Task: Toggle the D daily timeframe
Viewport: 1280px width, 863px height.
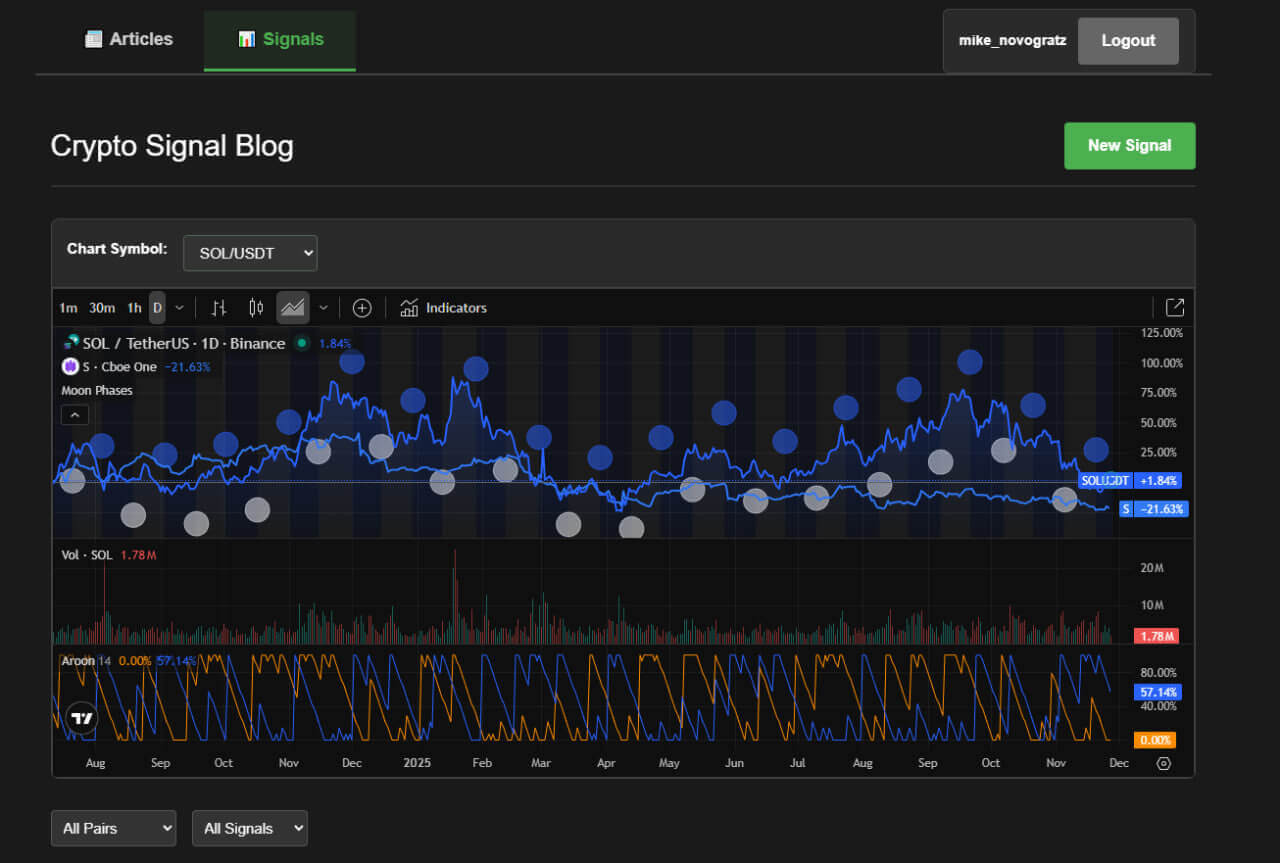Action: [156, 308]
